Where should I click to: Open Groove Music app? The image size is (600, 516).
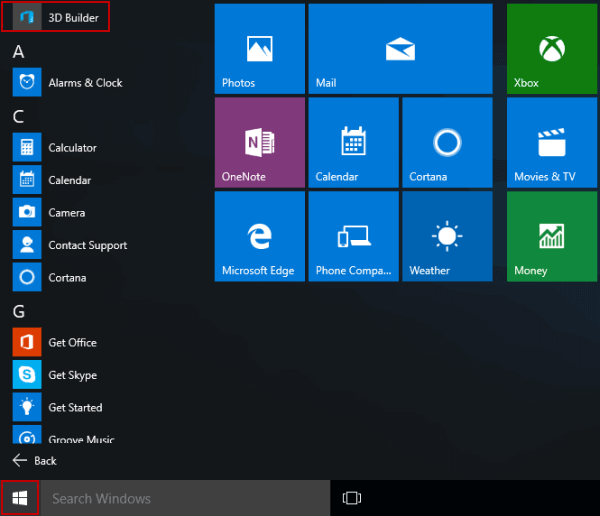64,434
